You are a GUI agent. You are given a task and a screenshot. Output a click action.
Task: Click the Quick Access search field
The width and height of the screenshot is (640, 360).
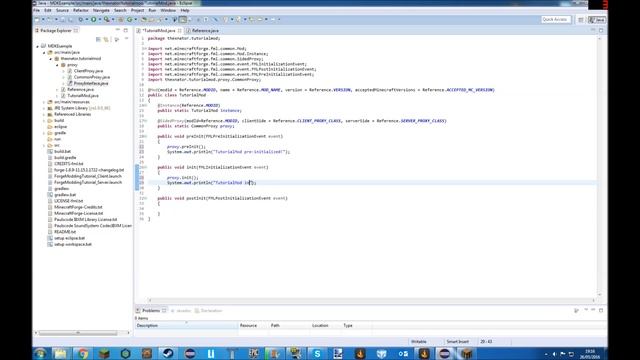point(556,20)
